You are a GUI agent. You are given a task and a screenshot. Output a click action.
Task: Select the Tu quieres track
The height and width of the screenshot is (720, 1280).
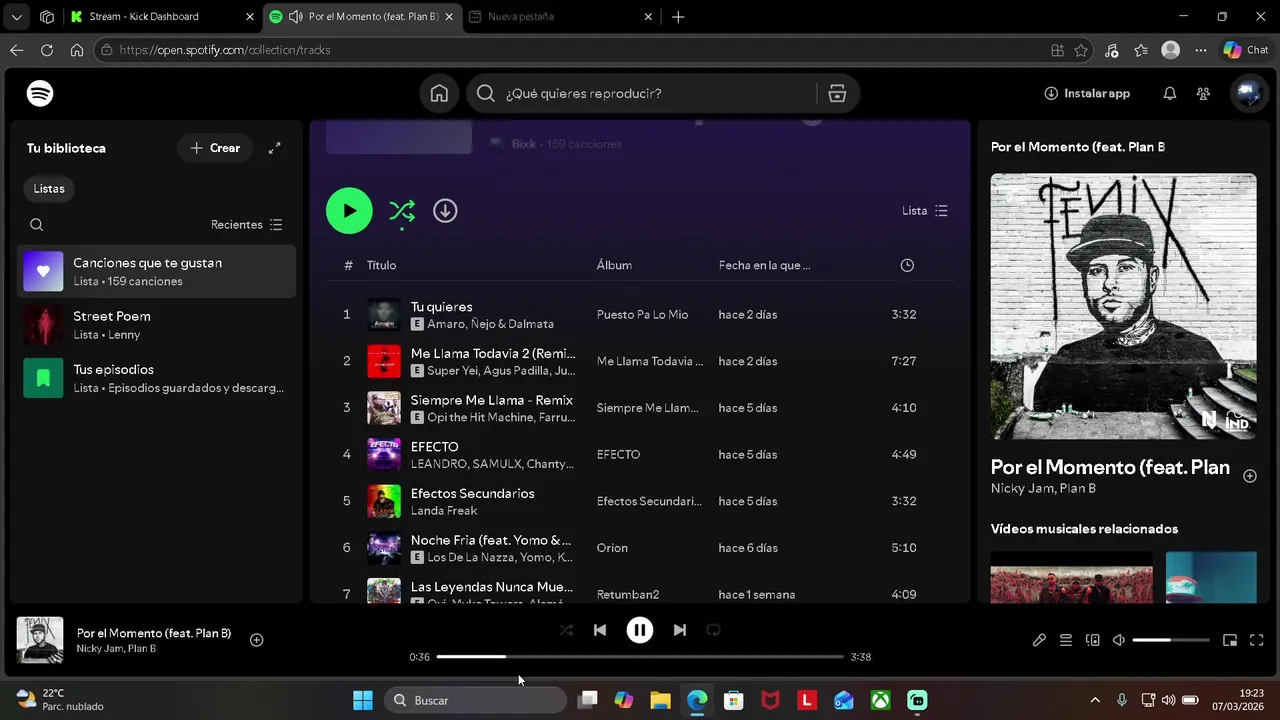(640, 314)
